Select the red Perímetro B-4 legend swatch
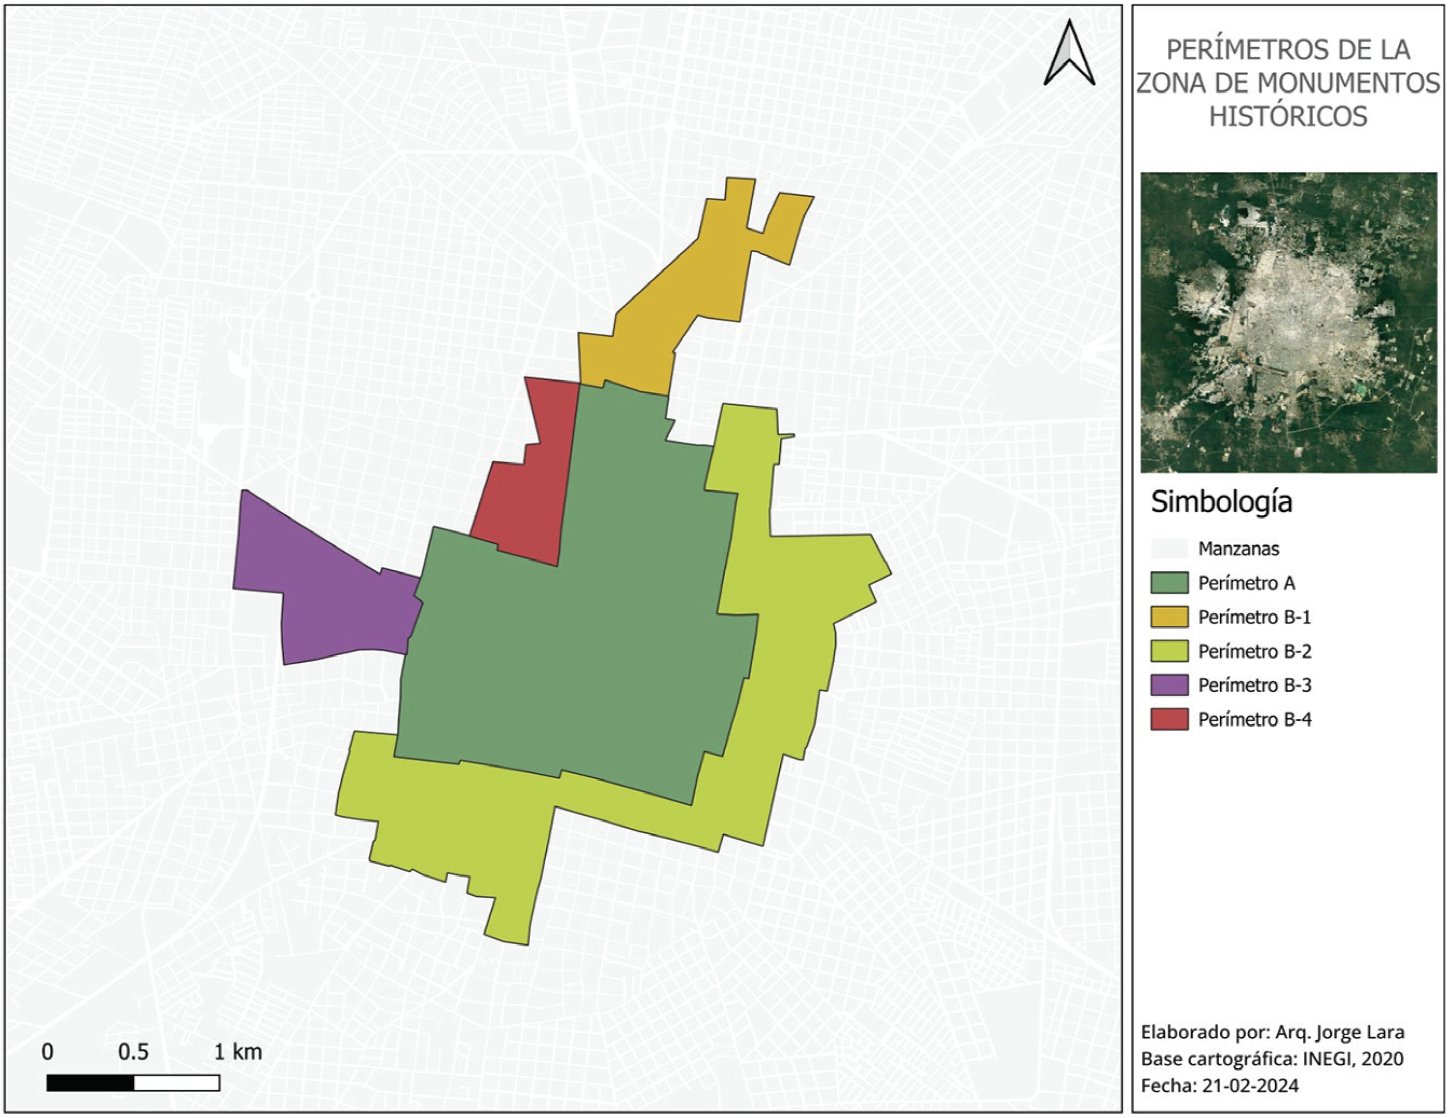 1168,719
